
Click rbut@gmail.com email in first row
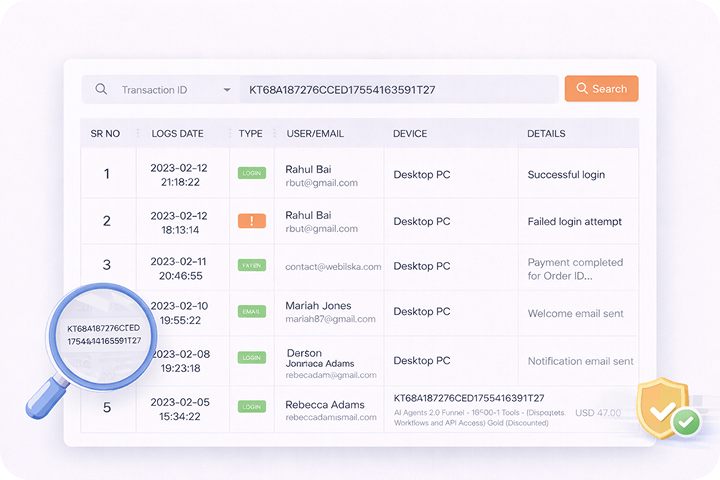point(321,184)
